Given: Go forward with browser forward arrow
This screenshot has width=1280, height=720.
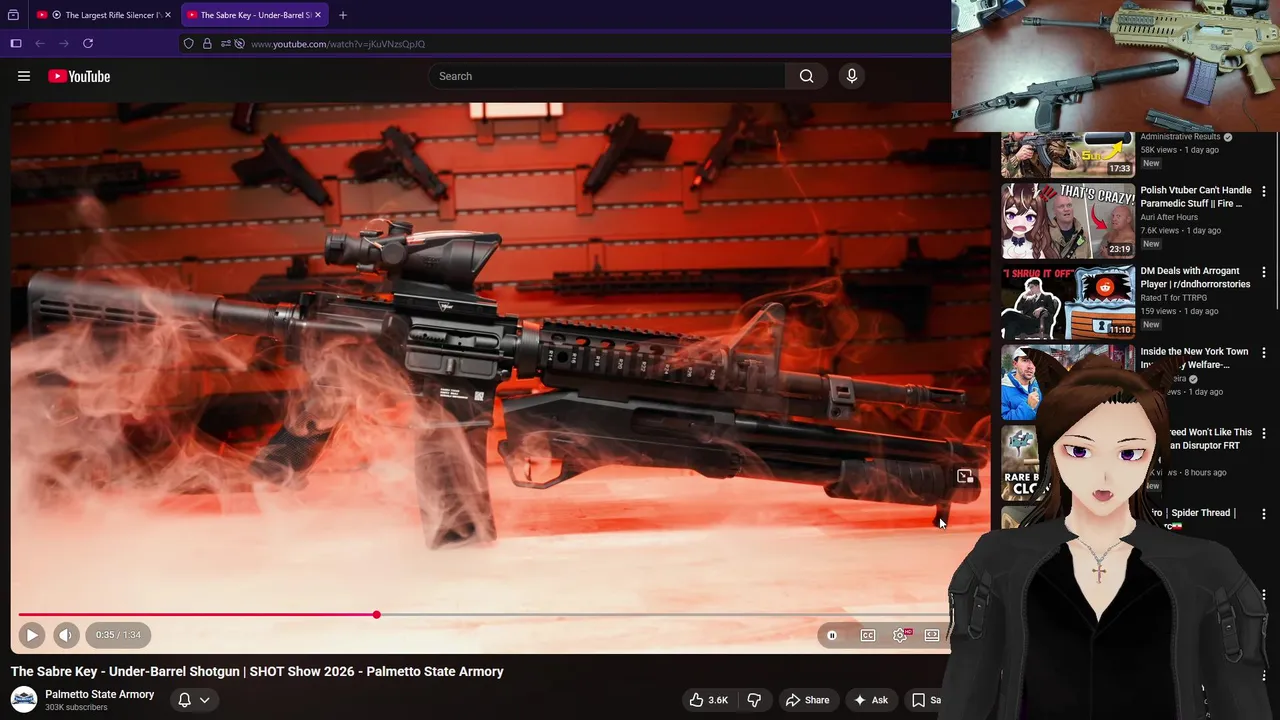Looking at the screenshot, I should click(x=64, y=43).
